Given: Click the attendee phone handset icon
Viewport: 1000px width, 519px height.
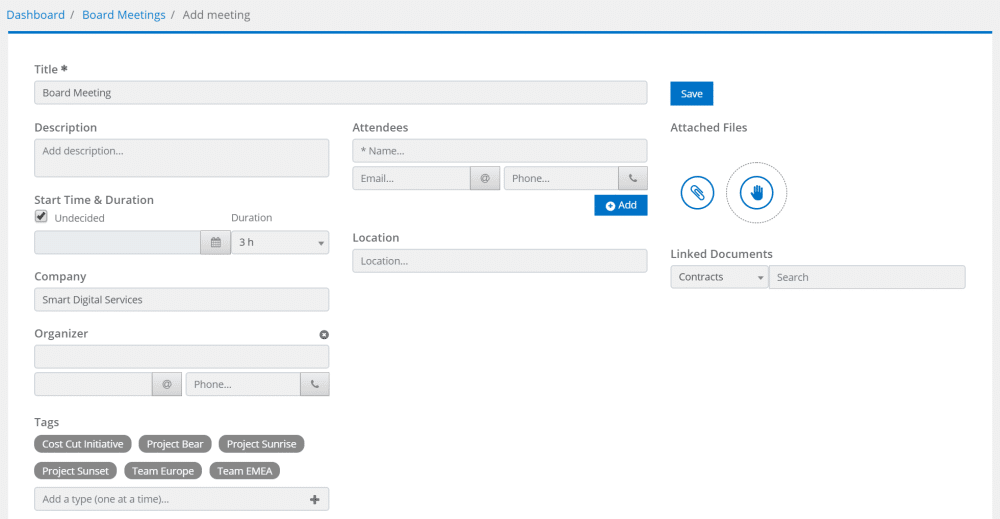Looking at the screenshot, I should click(633, 179).
